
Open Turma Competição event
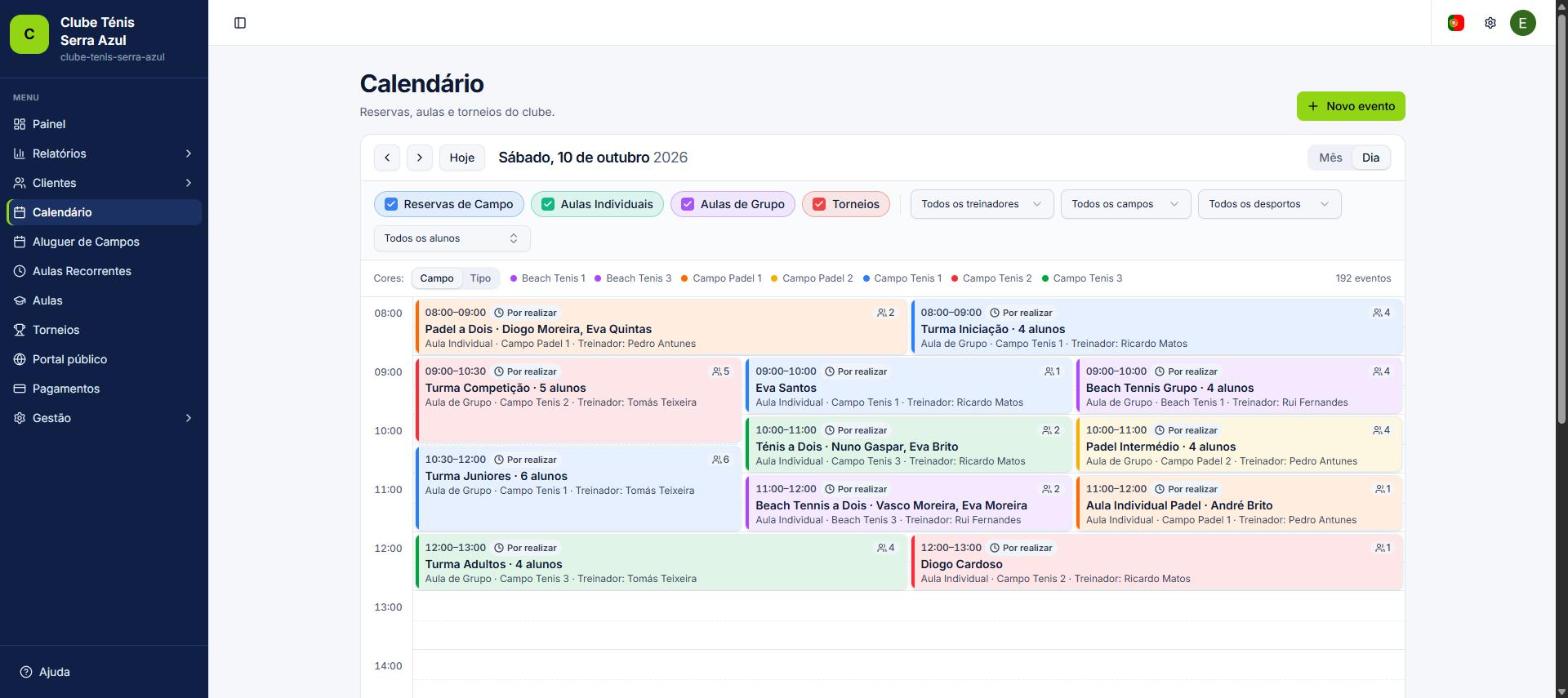tap(578, 400)
